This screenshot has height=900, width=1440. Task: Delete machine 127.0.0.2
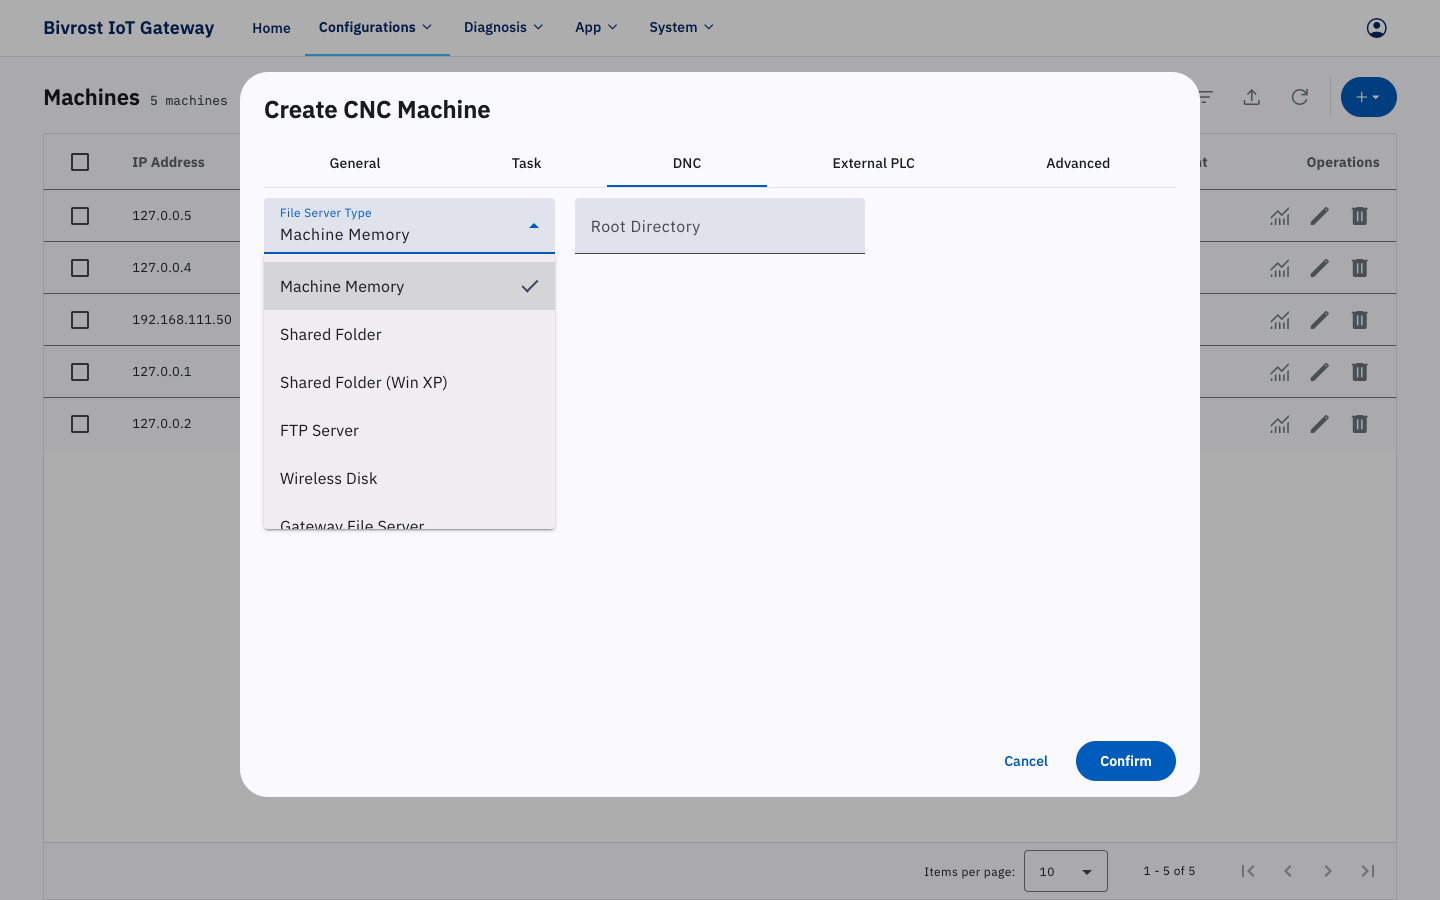[1360, 424]
